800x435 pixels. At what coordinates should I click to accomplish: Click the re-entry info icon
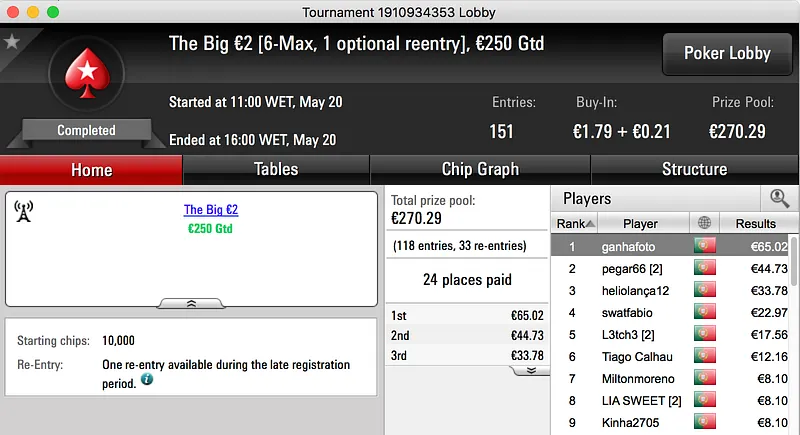click(147, 380)
